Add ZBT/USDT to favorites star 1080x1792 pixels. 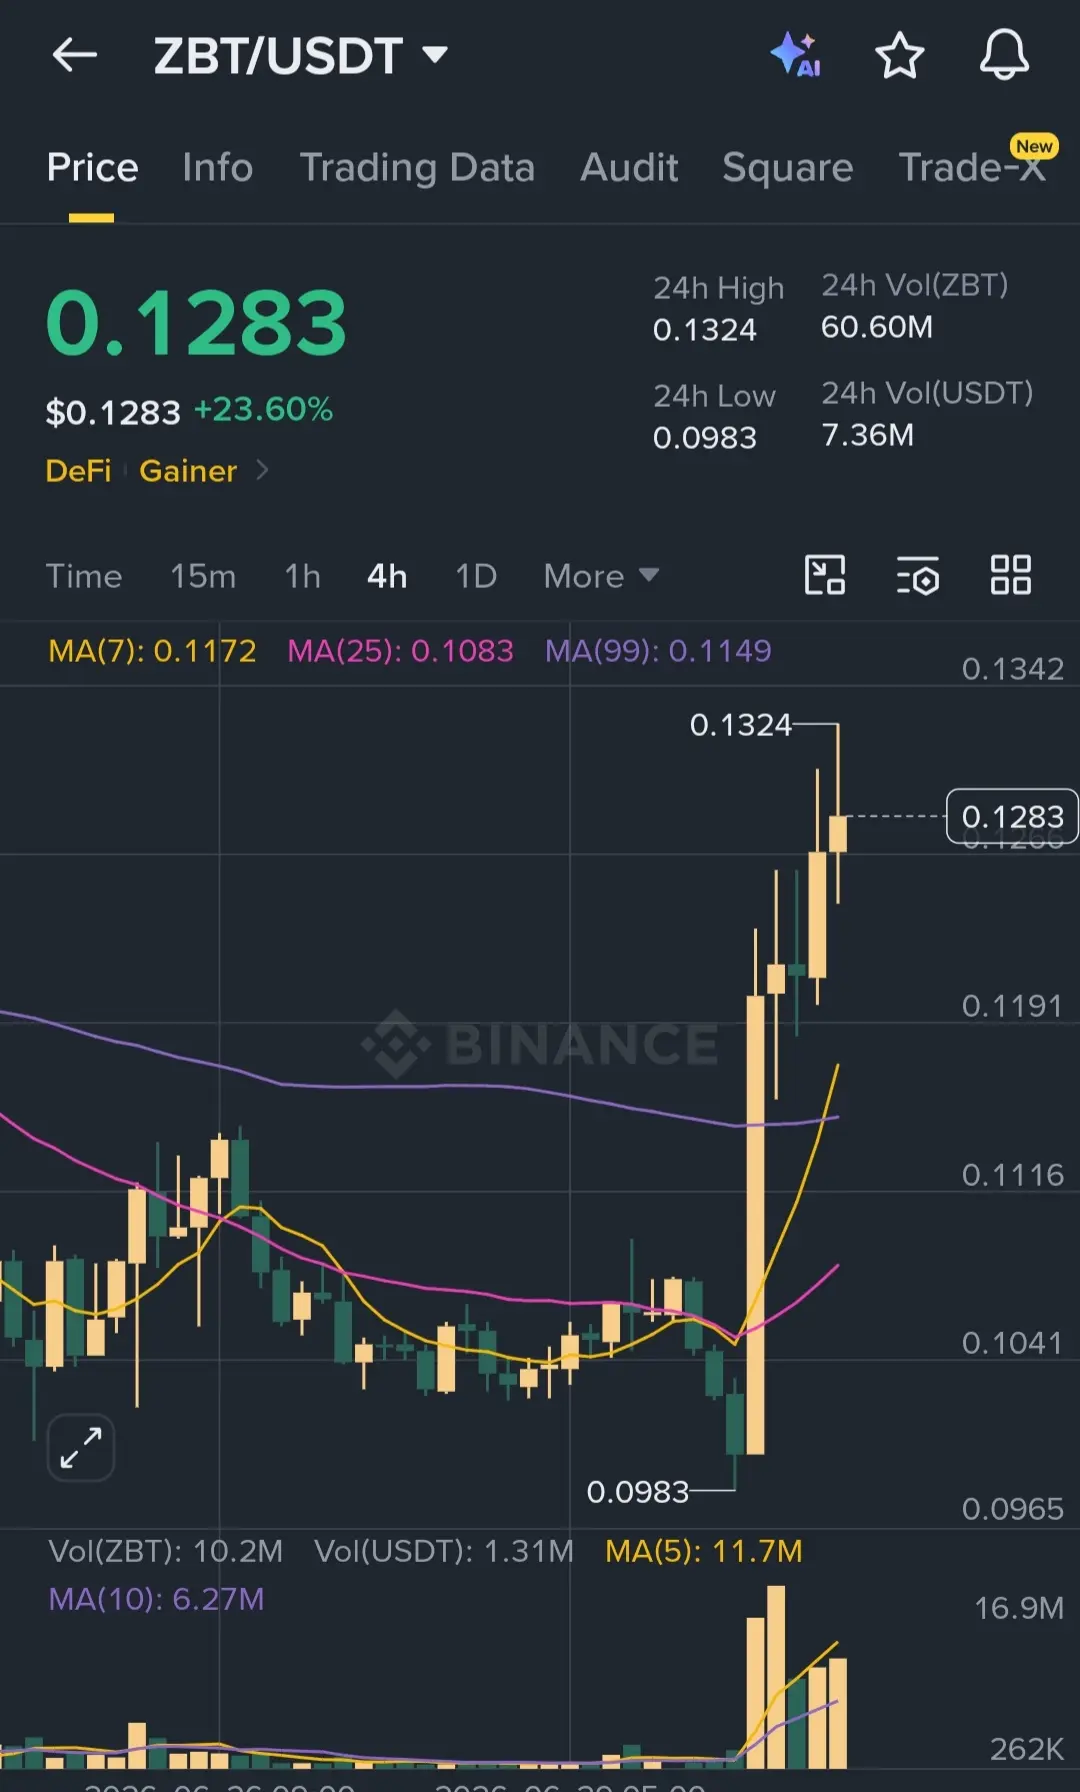point(900,55)
